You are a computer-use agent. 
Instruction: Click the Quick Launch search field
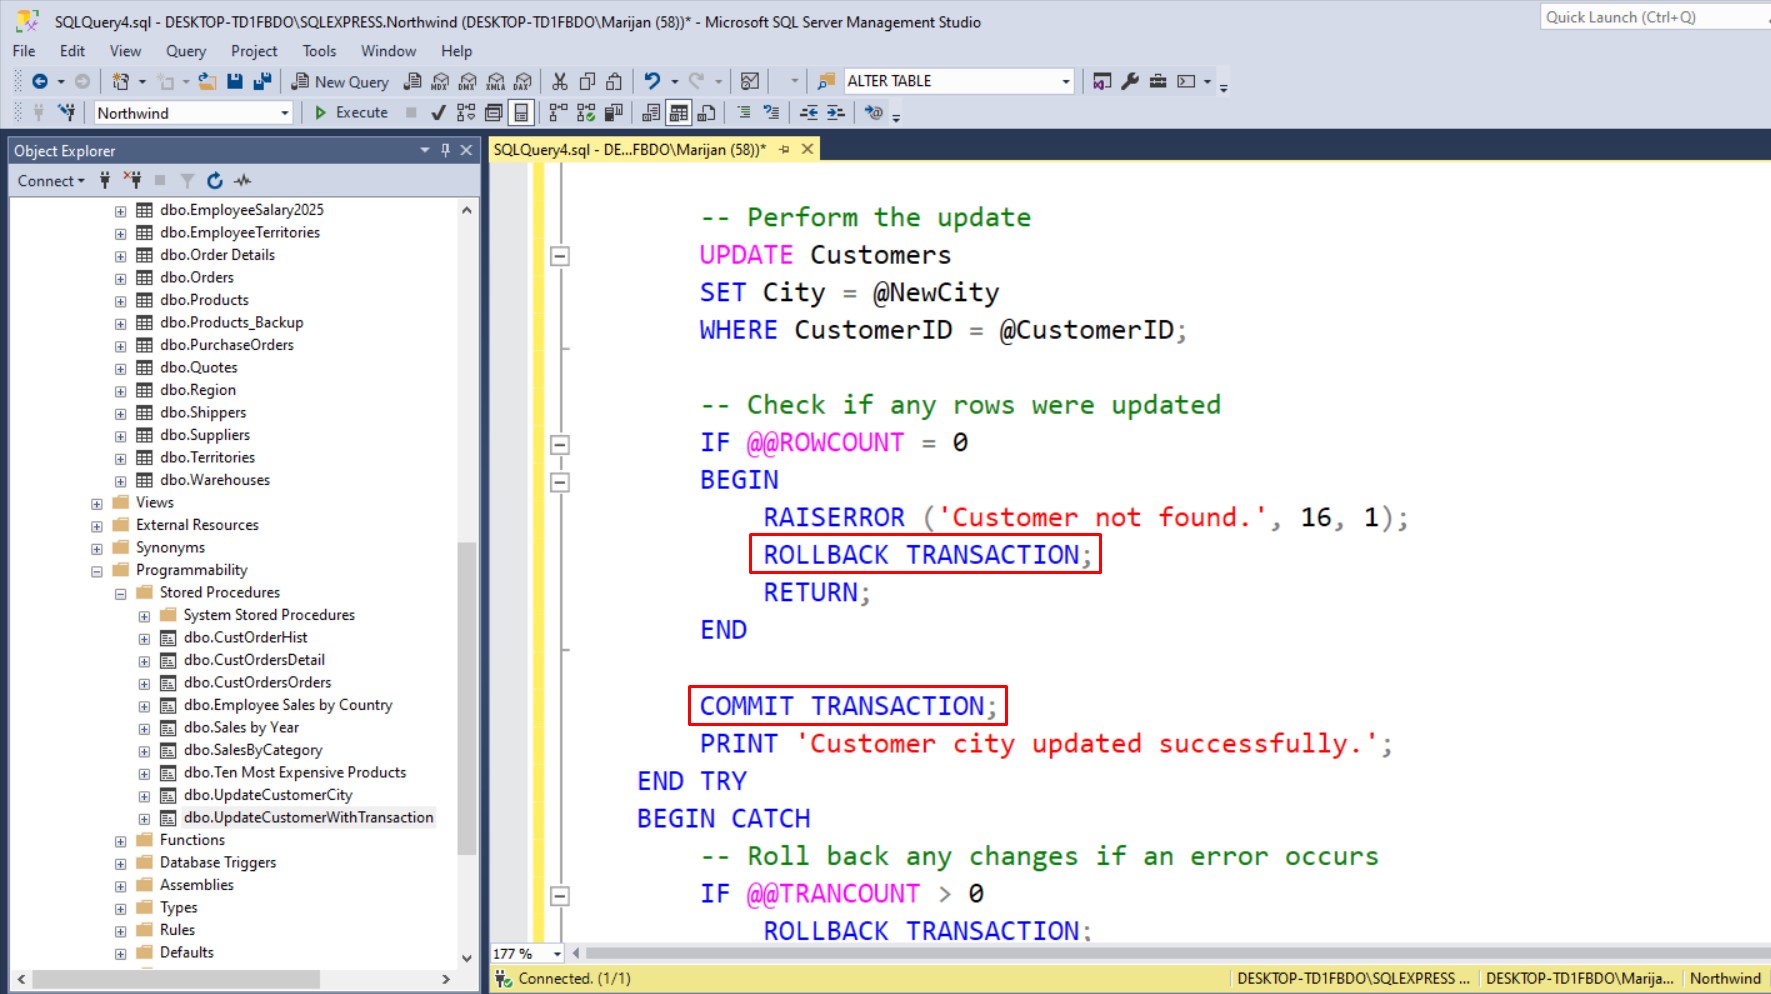tap(1650, 17)
